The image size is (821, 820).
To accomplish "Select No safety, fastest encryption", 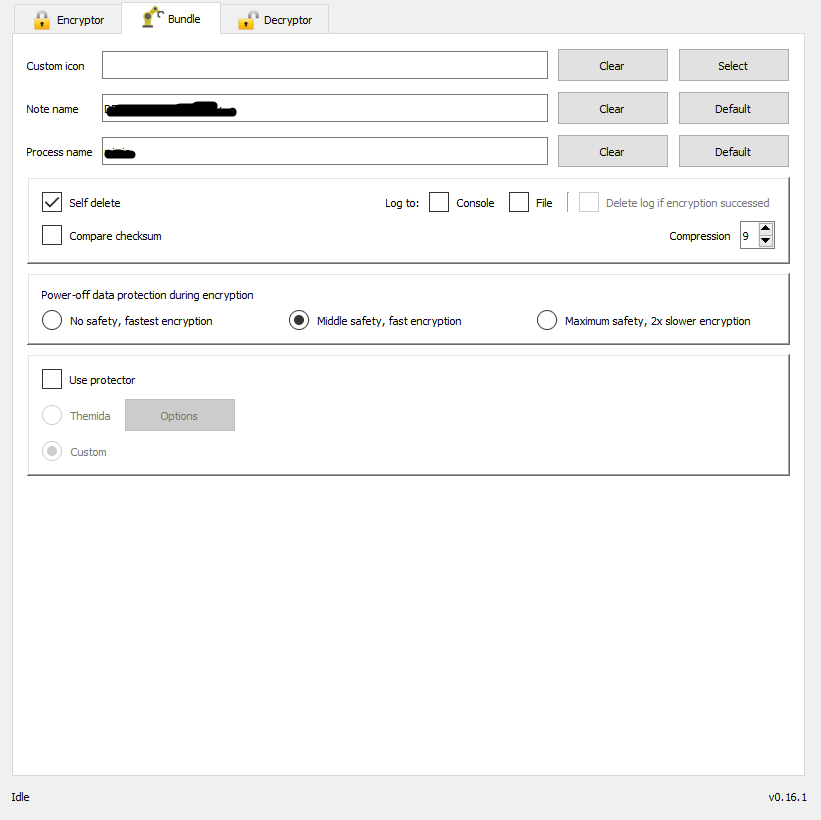I will (x=52, y=321).
